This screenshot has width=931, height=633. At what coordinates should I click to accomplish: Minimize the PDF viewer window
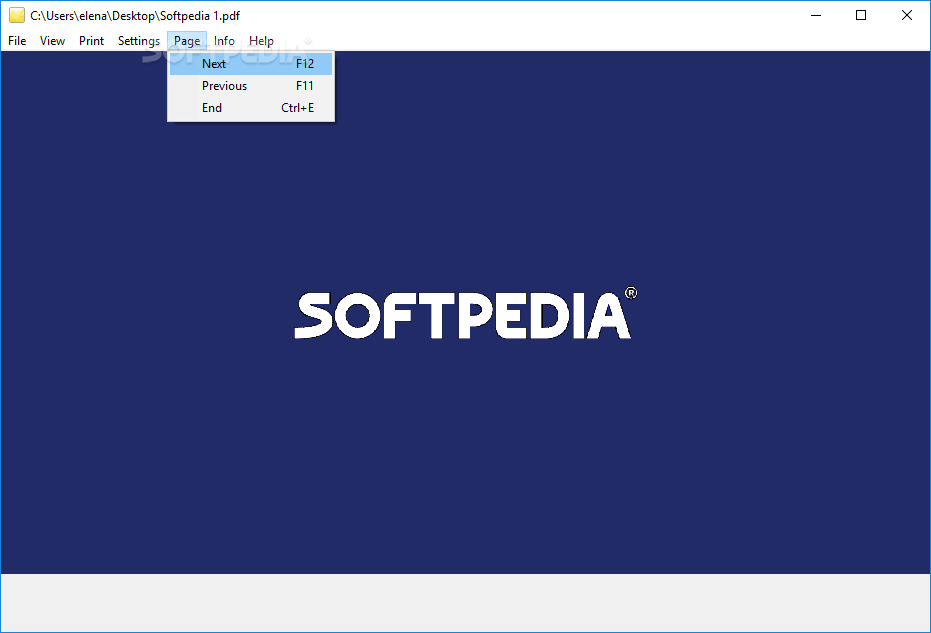click(816, 15)
